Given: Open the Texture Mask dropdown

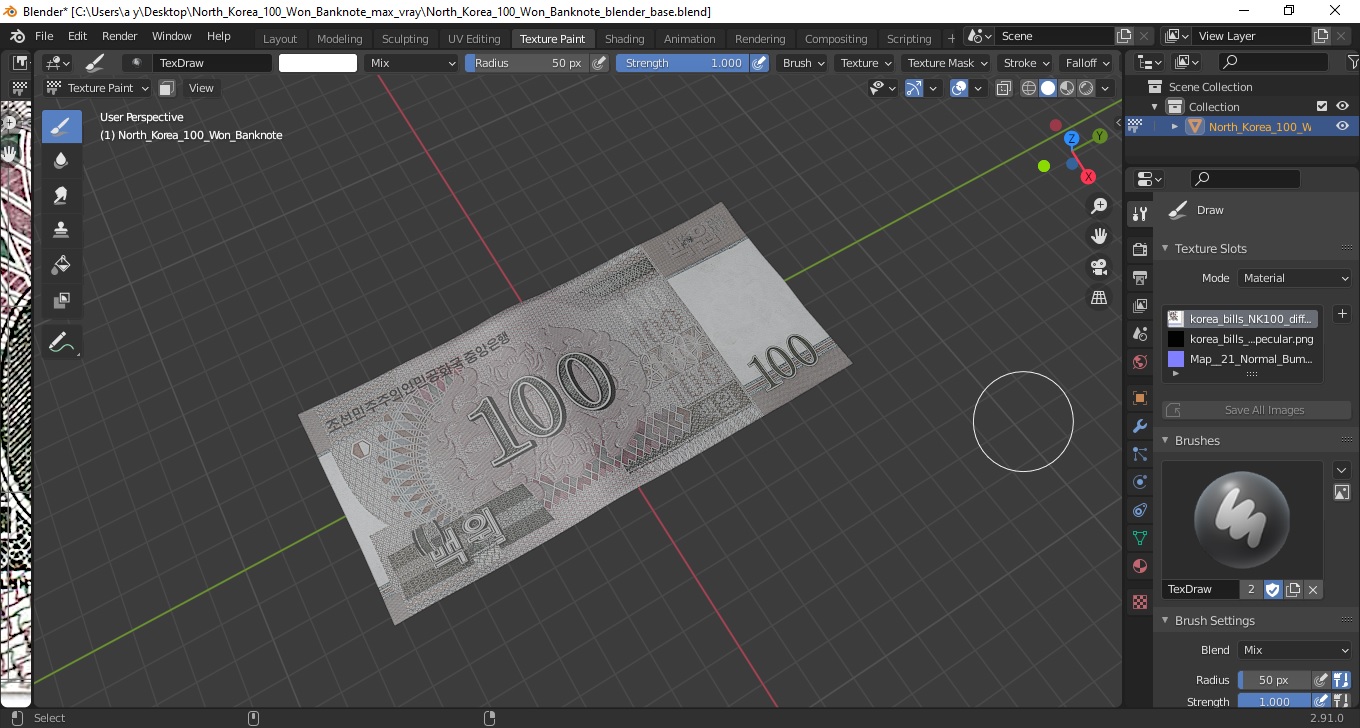Looking at the screenshot, I should [947, 63].
